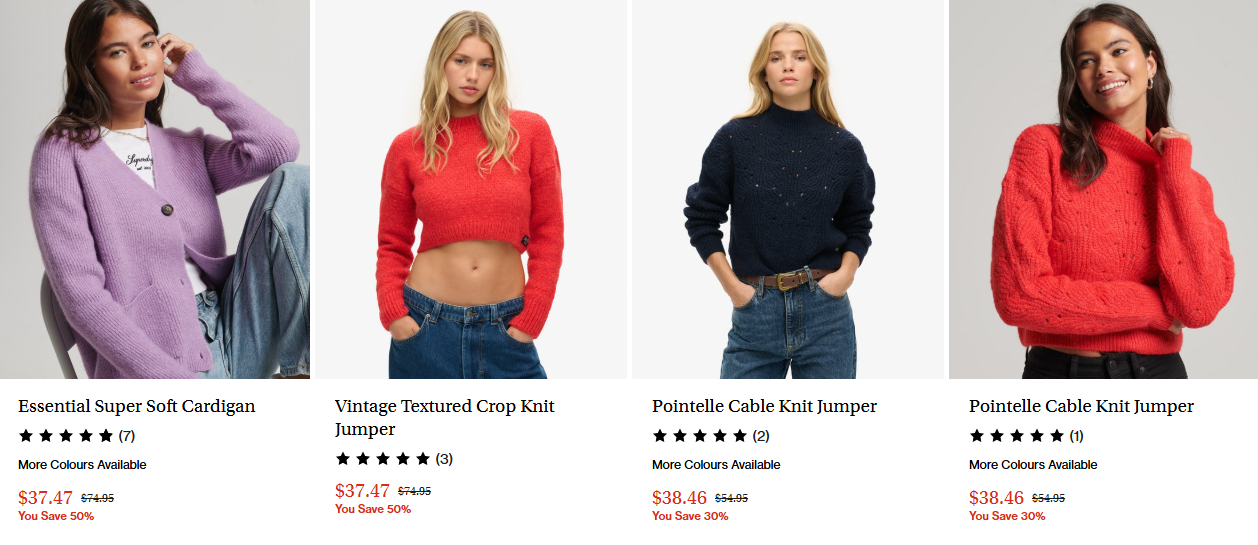Image resolution: width=1258 pixels, height=545 pixels.
Task: Click More Colours Available under the cardigan
Action: point(82,465)
